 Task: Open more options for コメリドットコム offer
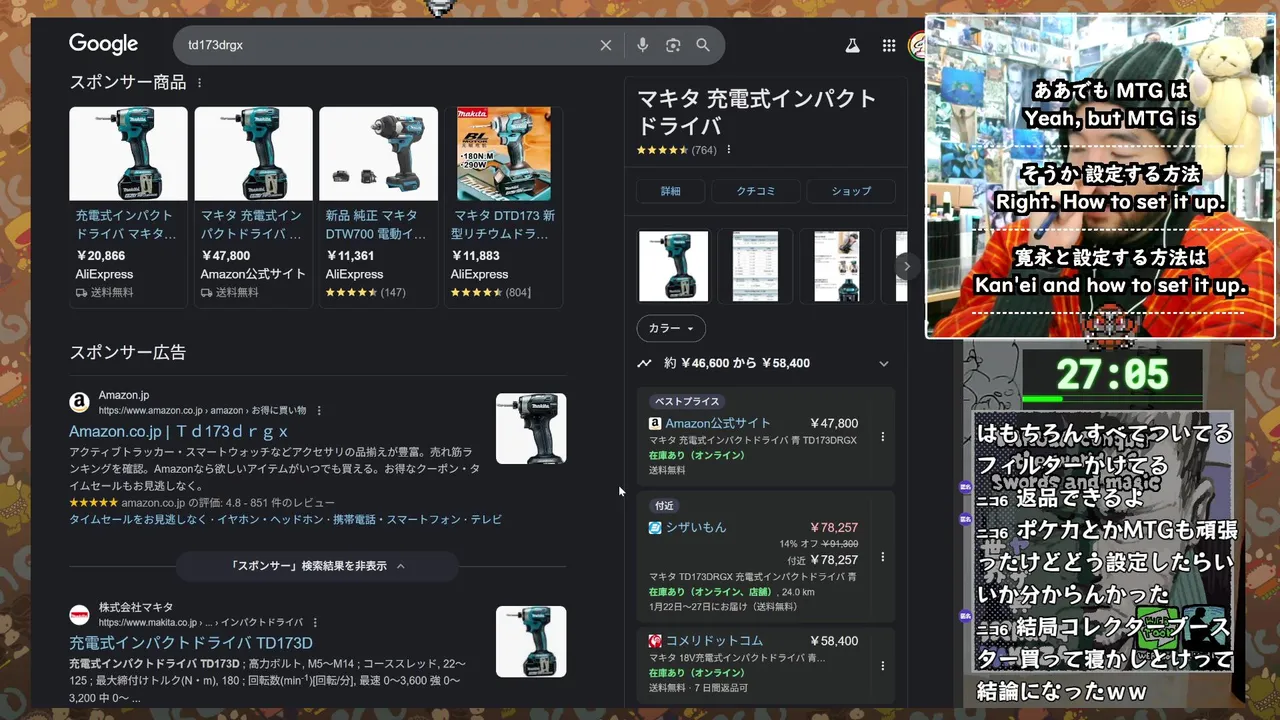point(882,665)
